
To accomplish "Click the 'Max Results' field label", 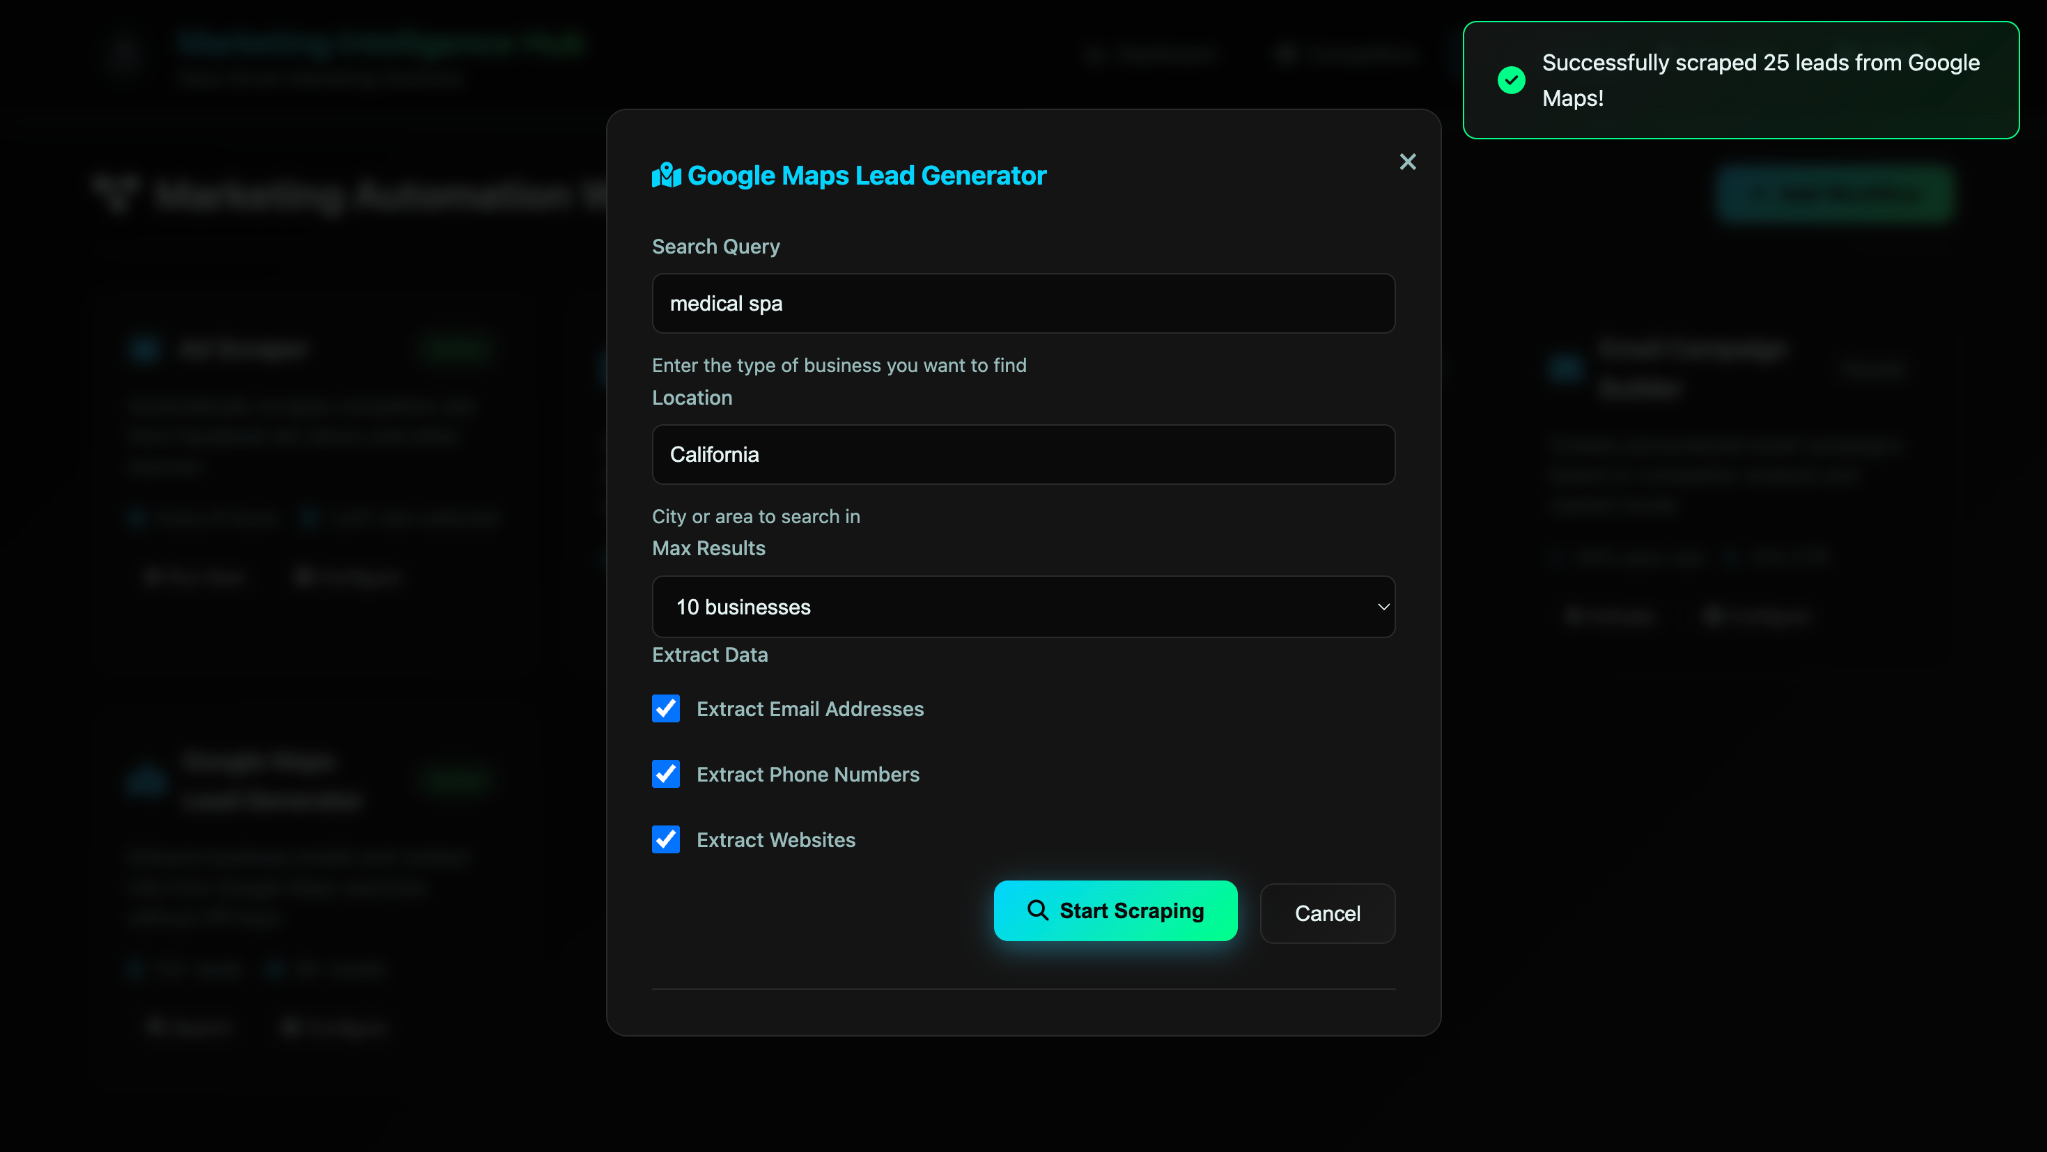I will 709,548.
